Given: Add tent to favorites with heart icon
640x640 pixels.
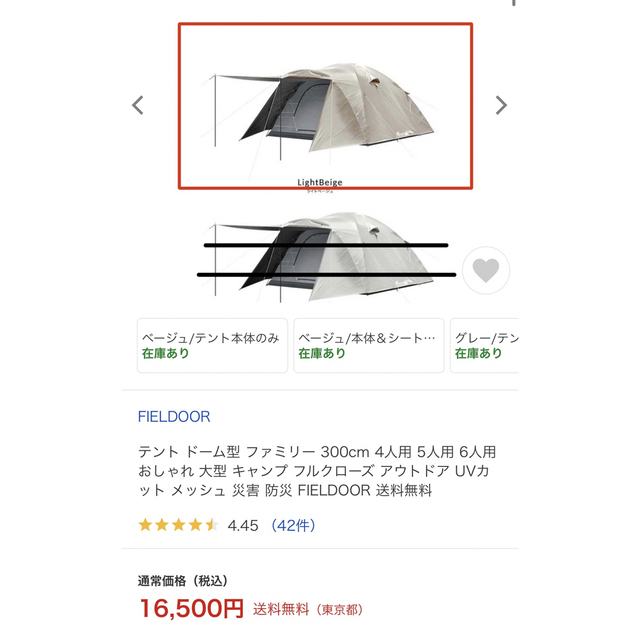Looking at the screenshot, I should [x=486, y=270].
